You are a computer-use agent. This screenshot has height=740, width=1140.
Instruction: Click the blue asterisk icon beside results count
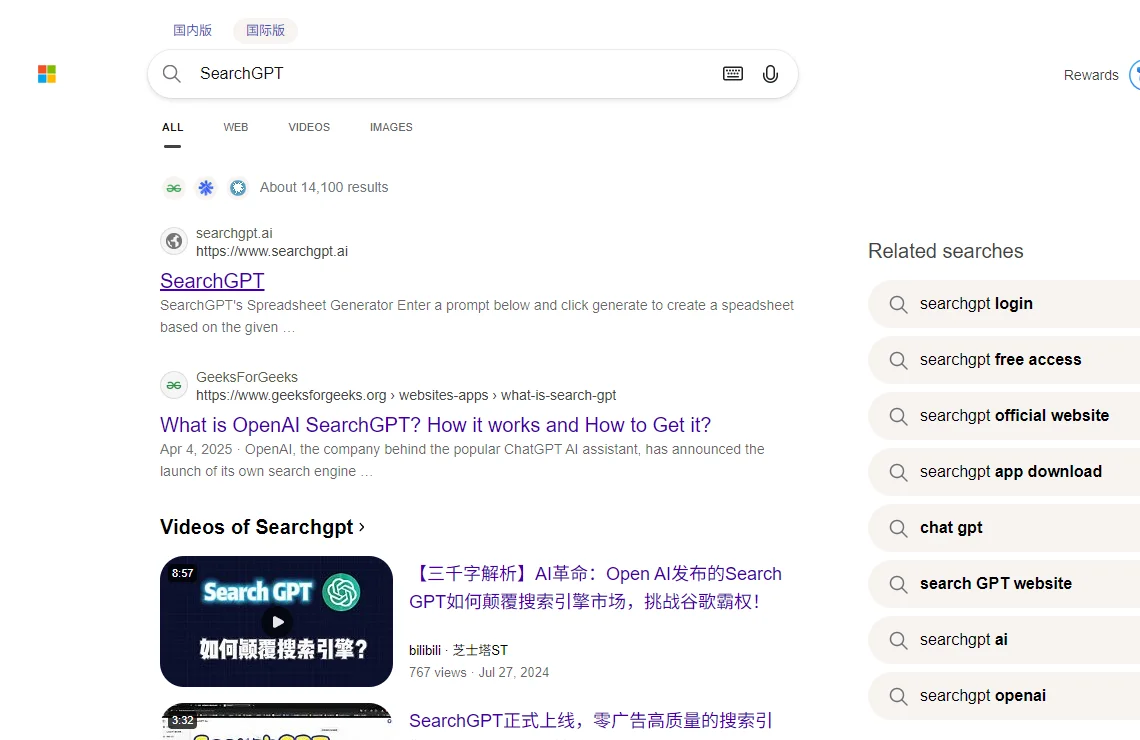pos(206,188)
